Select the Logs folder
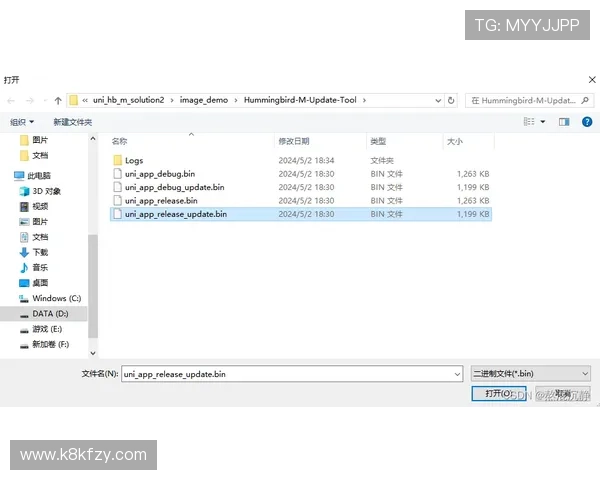Image resolution: width=600 pixels, height=480 pixels. (133, 160)
